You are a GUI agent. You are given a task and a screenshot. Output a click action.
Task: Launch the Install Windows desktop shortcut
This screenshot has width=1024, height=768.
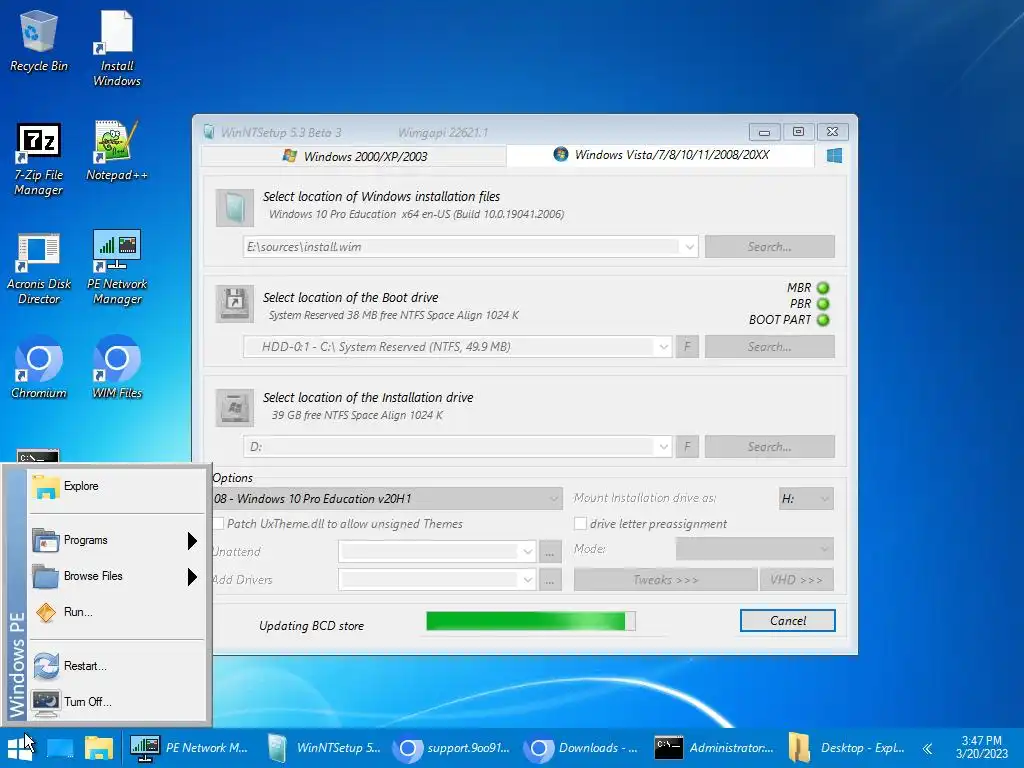pos(116,48)
